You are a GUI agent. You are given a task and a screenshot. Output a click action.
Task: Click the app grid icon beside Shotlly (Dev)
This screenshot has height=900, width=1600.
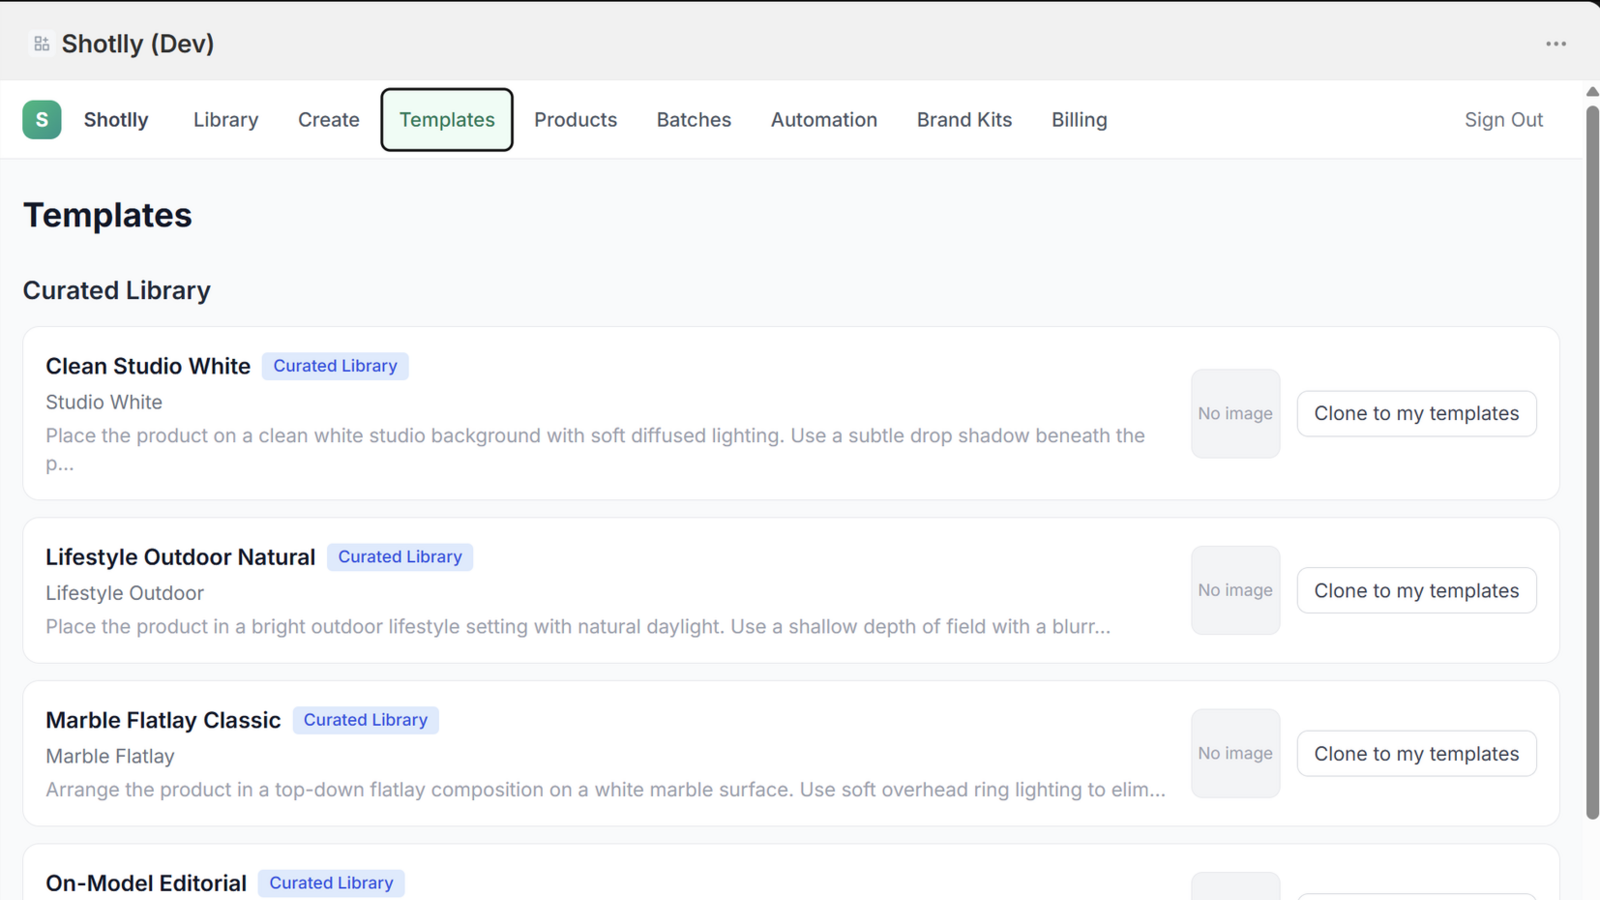click(x=41, y=44)
